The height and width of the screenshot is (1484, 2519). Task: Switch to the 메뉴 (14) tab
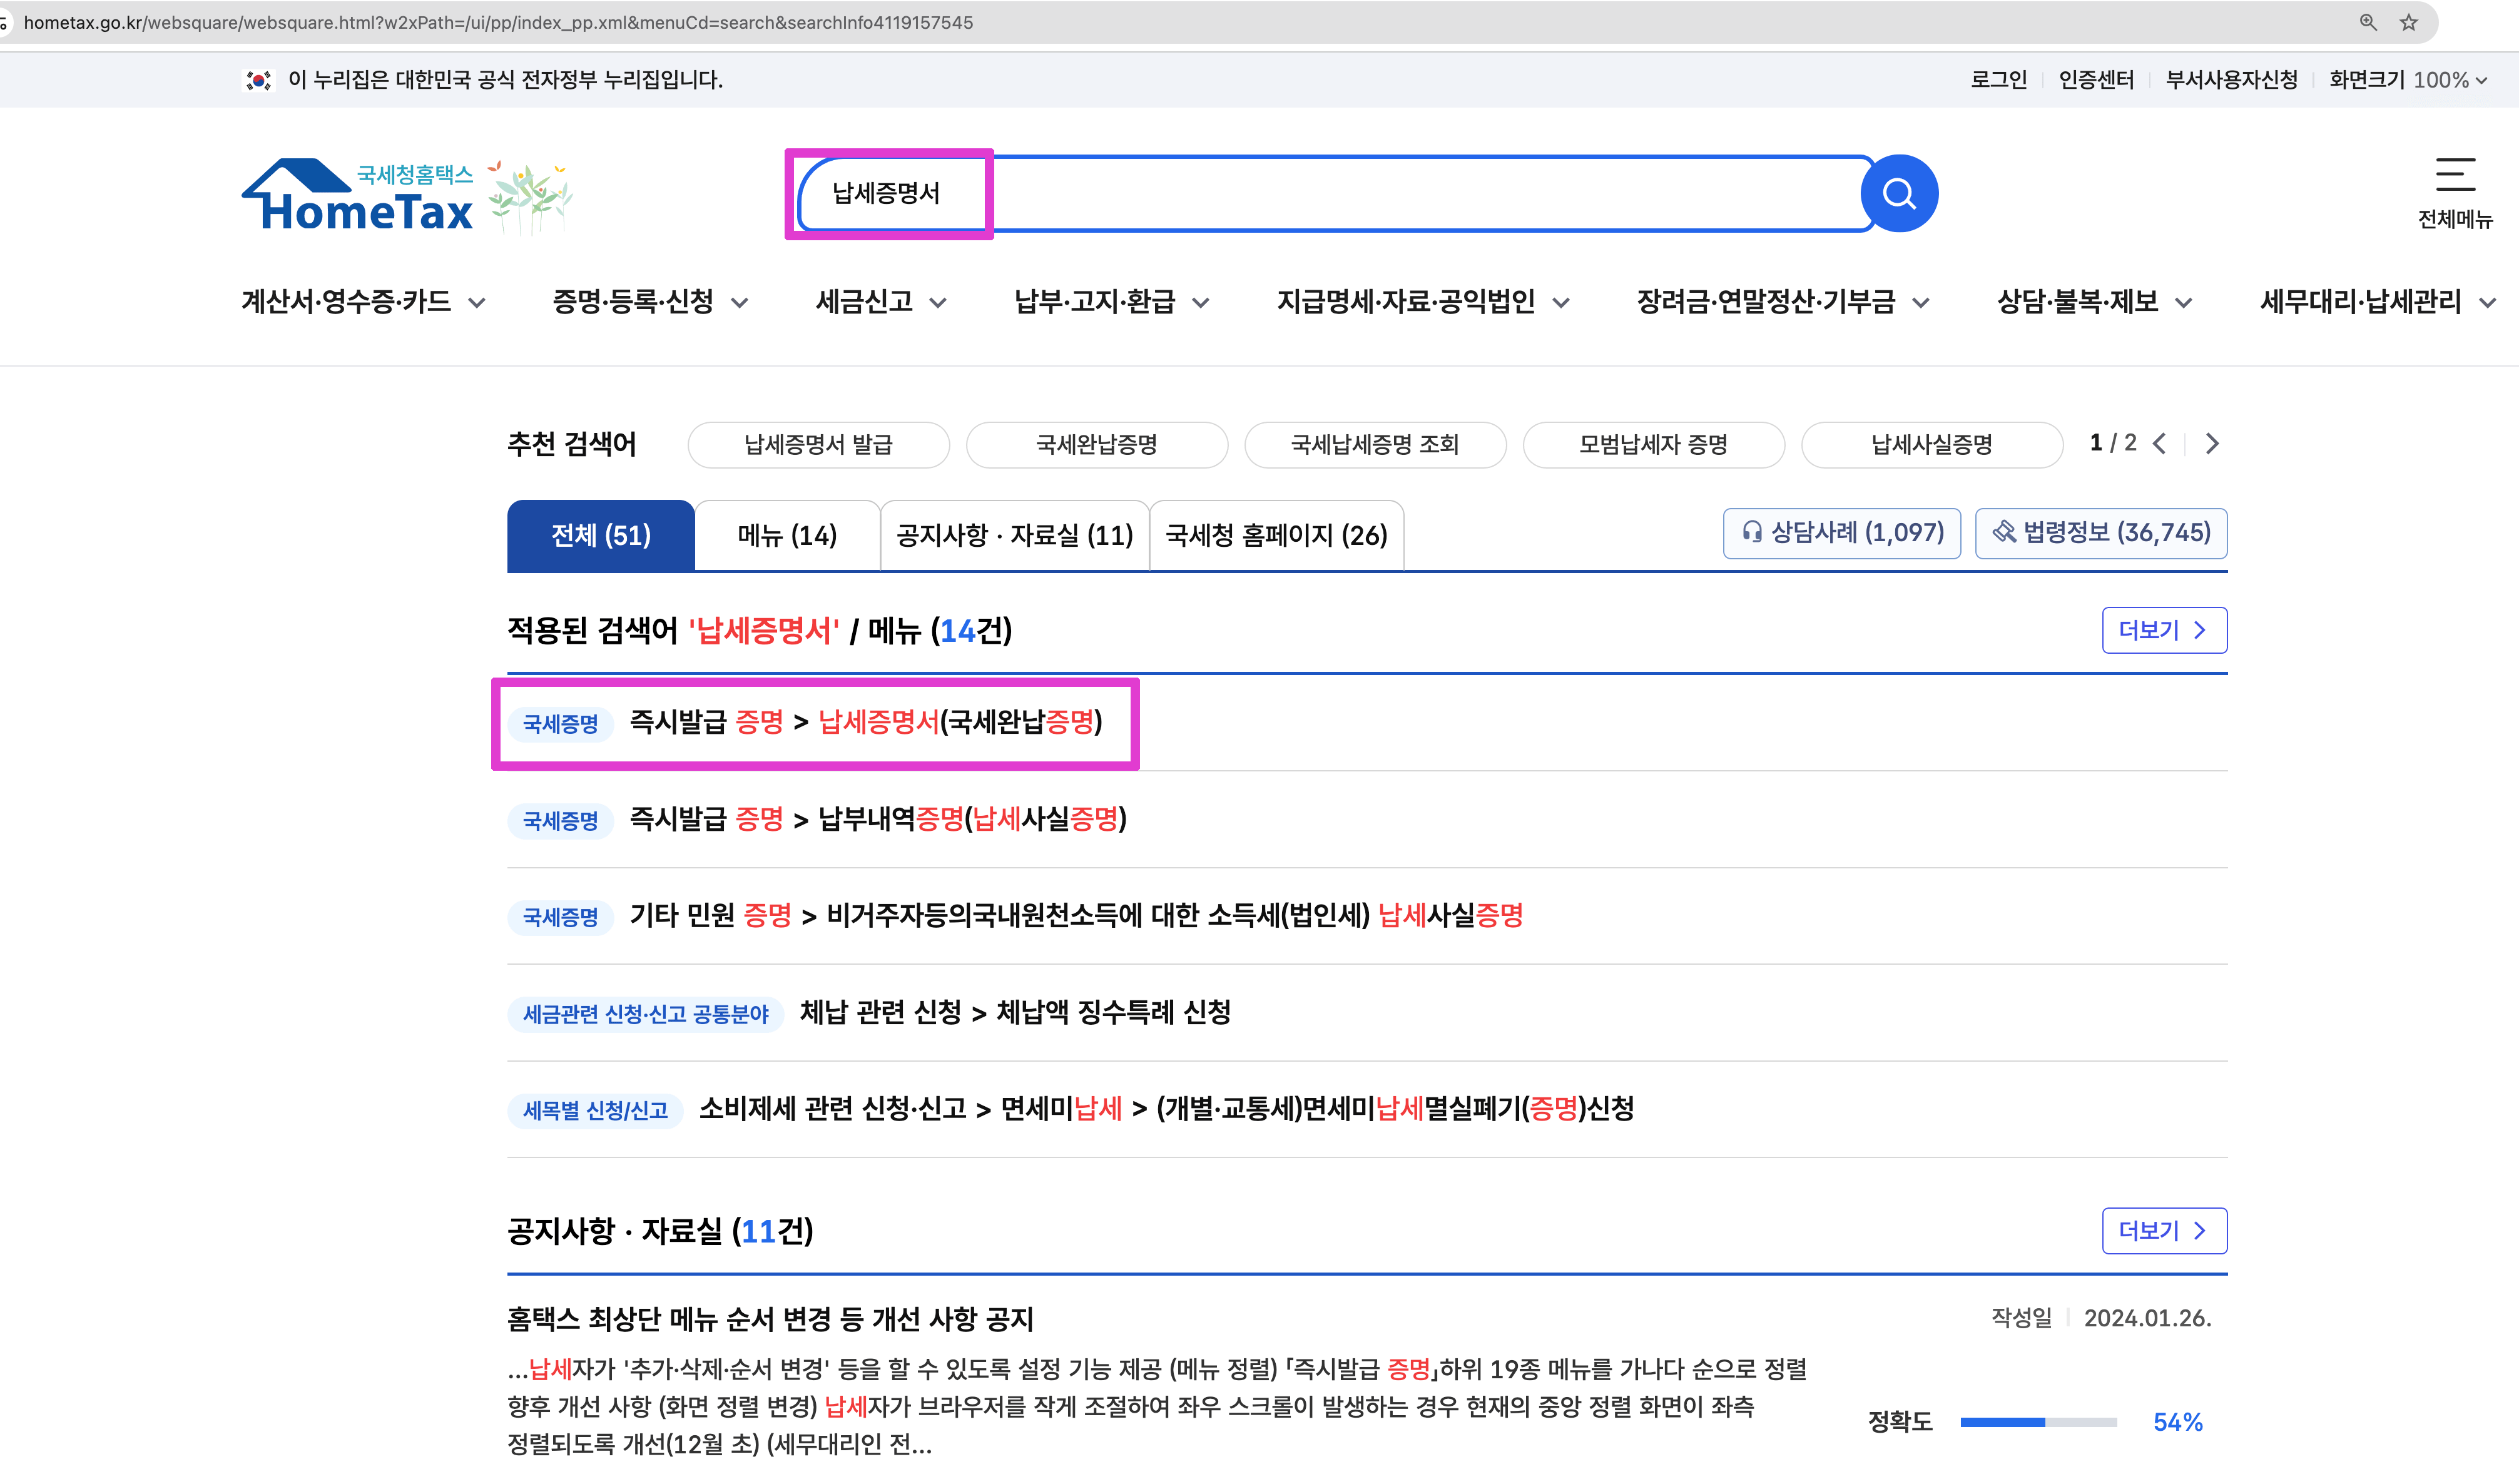[x=787, y=535]
